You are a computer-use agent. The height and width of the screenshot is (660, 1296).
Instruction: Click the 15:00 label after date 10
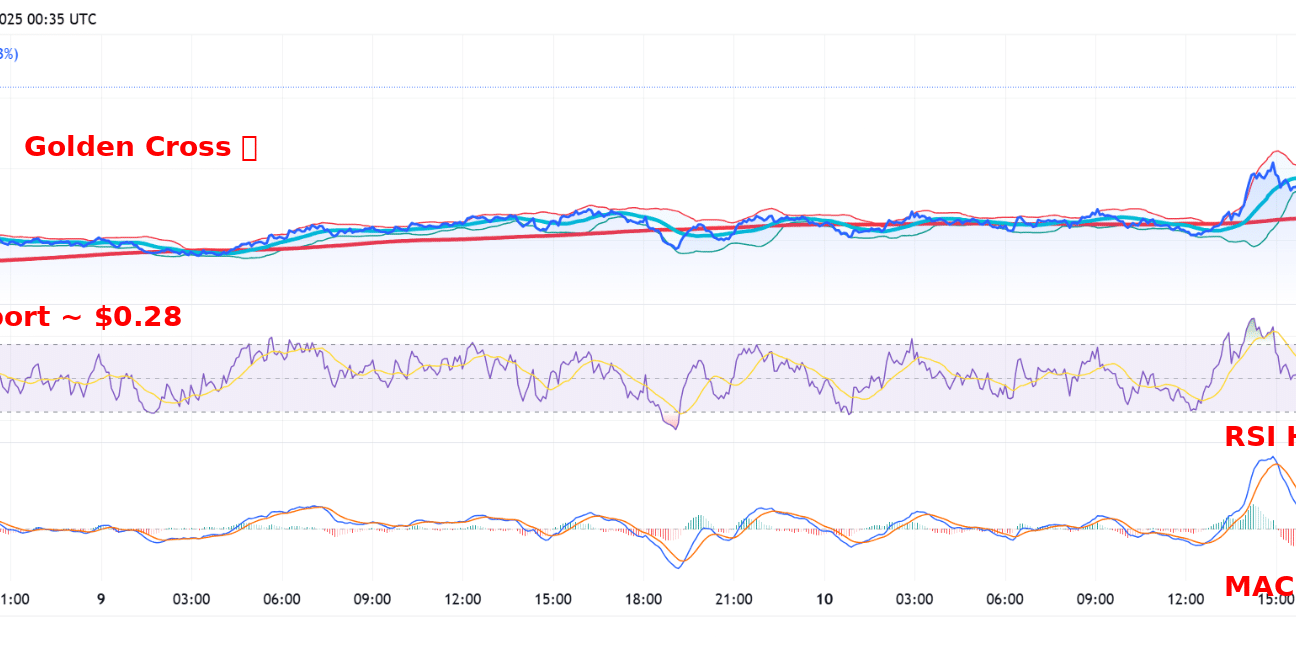tap(1276, 599)
